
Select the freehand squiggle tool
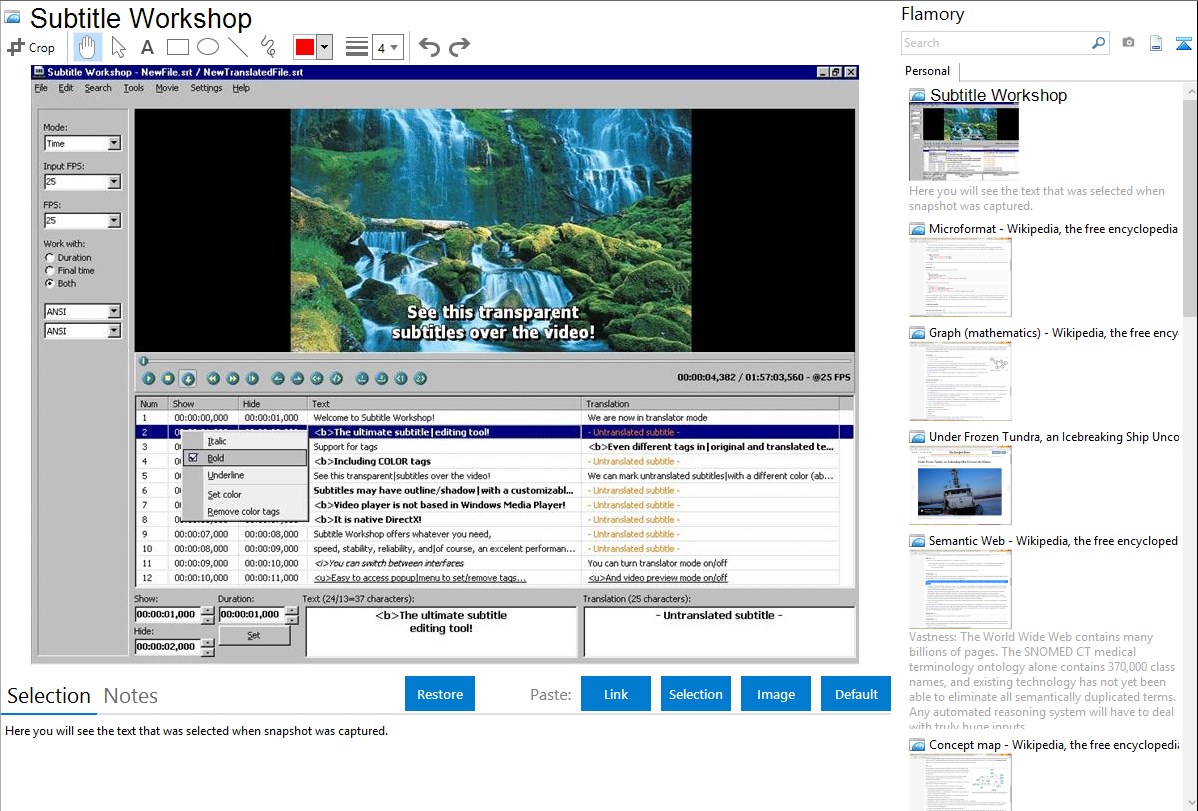tap(268, 47)
